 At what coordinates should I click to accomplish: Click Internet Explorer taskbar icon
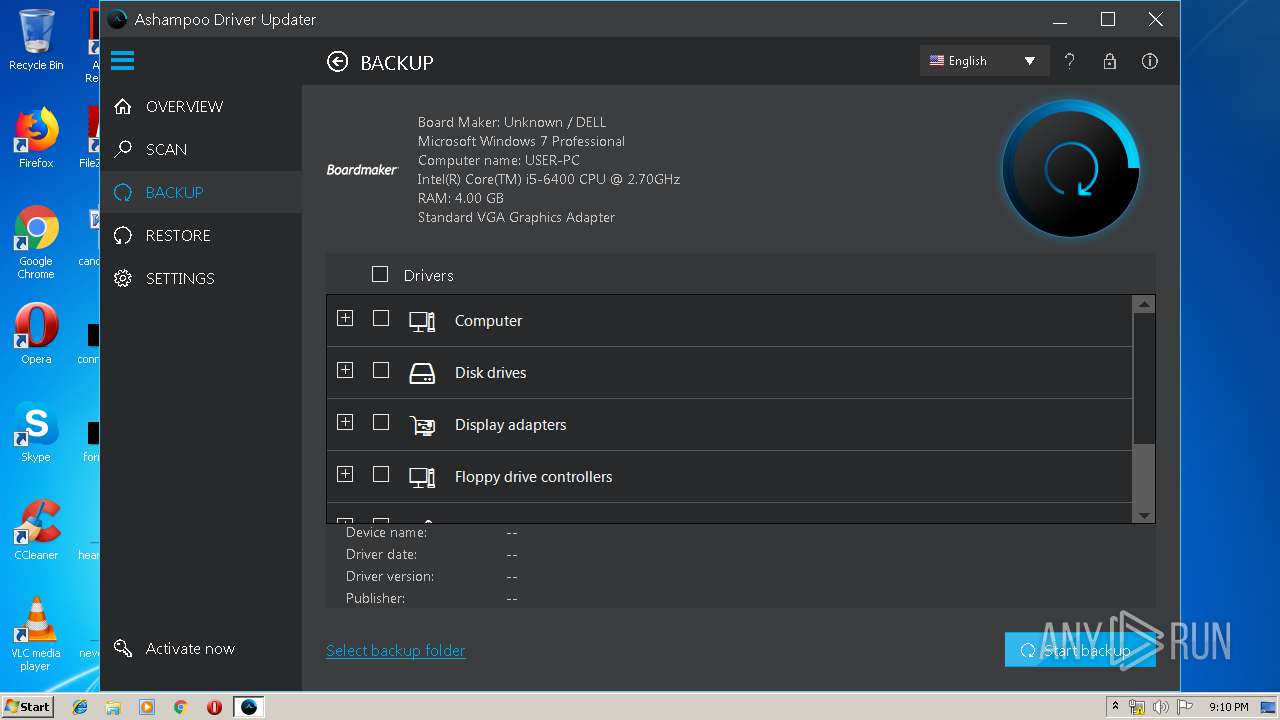[80, 707]
